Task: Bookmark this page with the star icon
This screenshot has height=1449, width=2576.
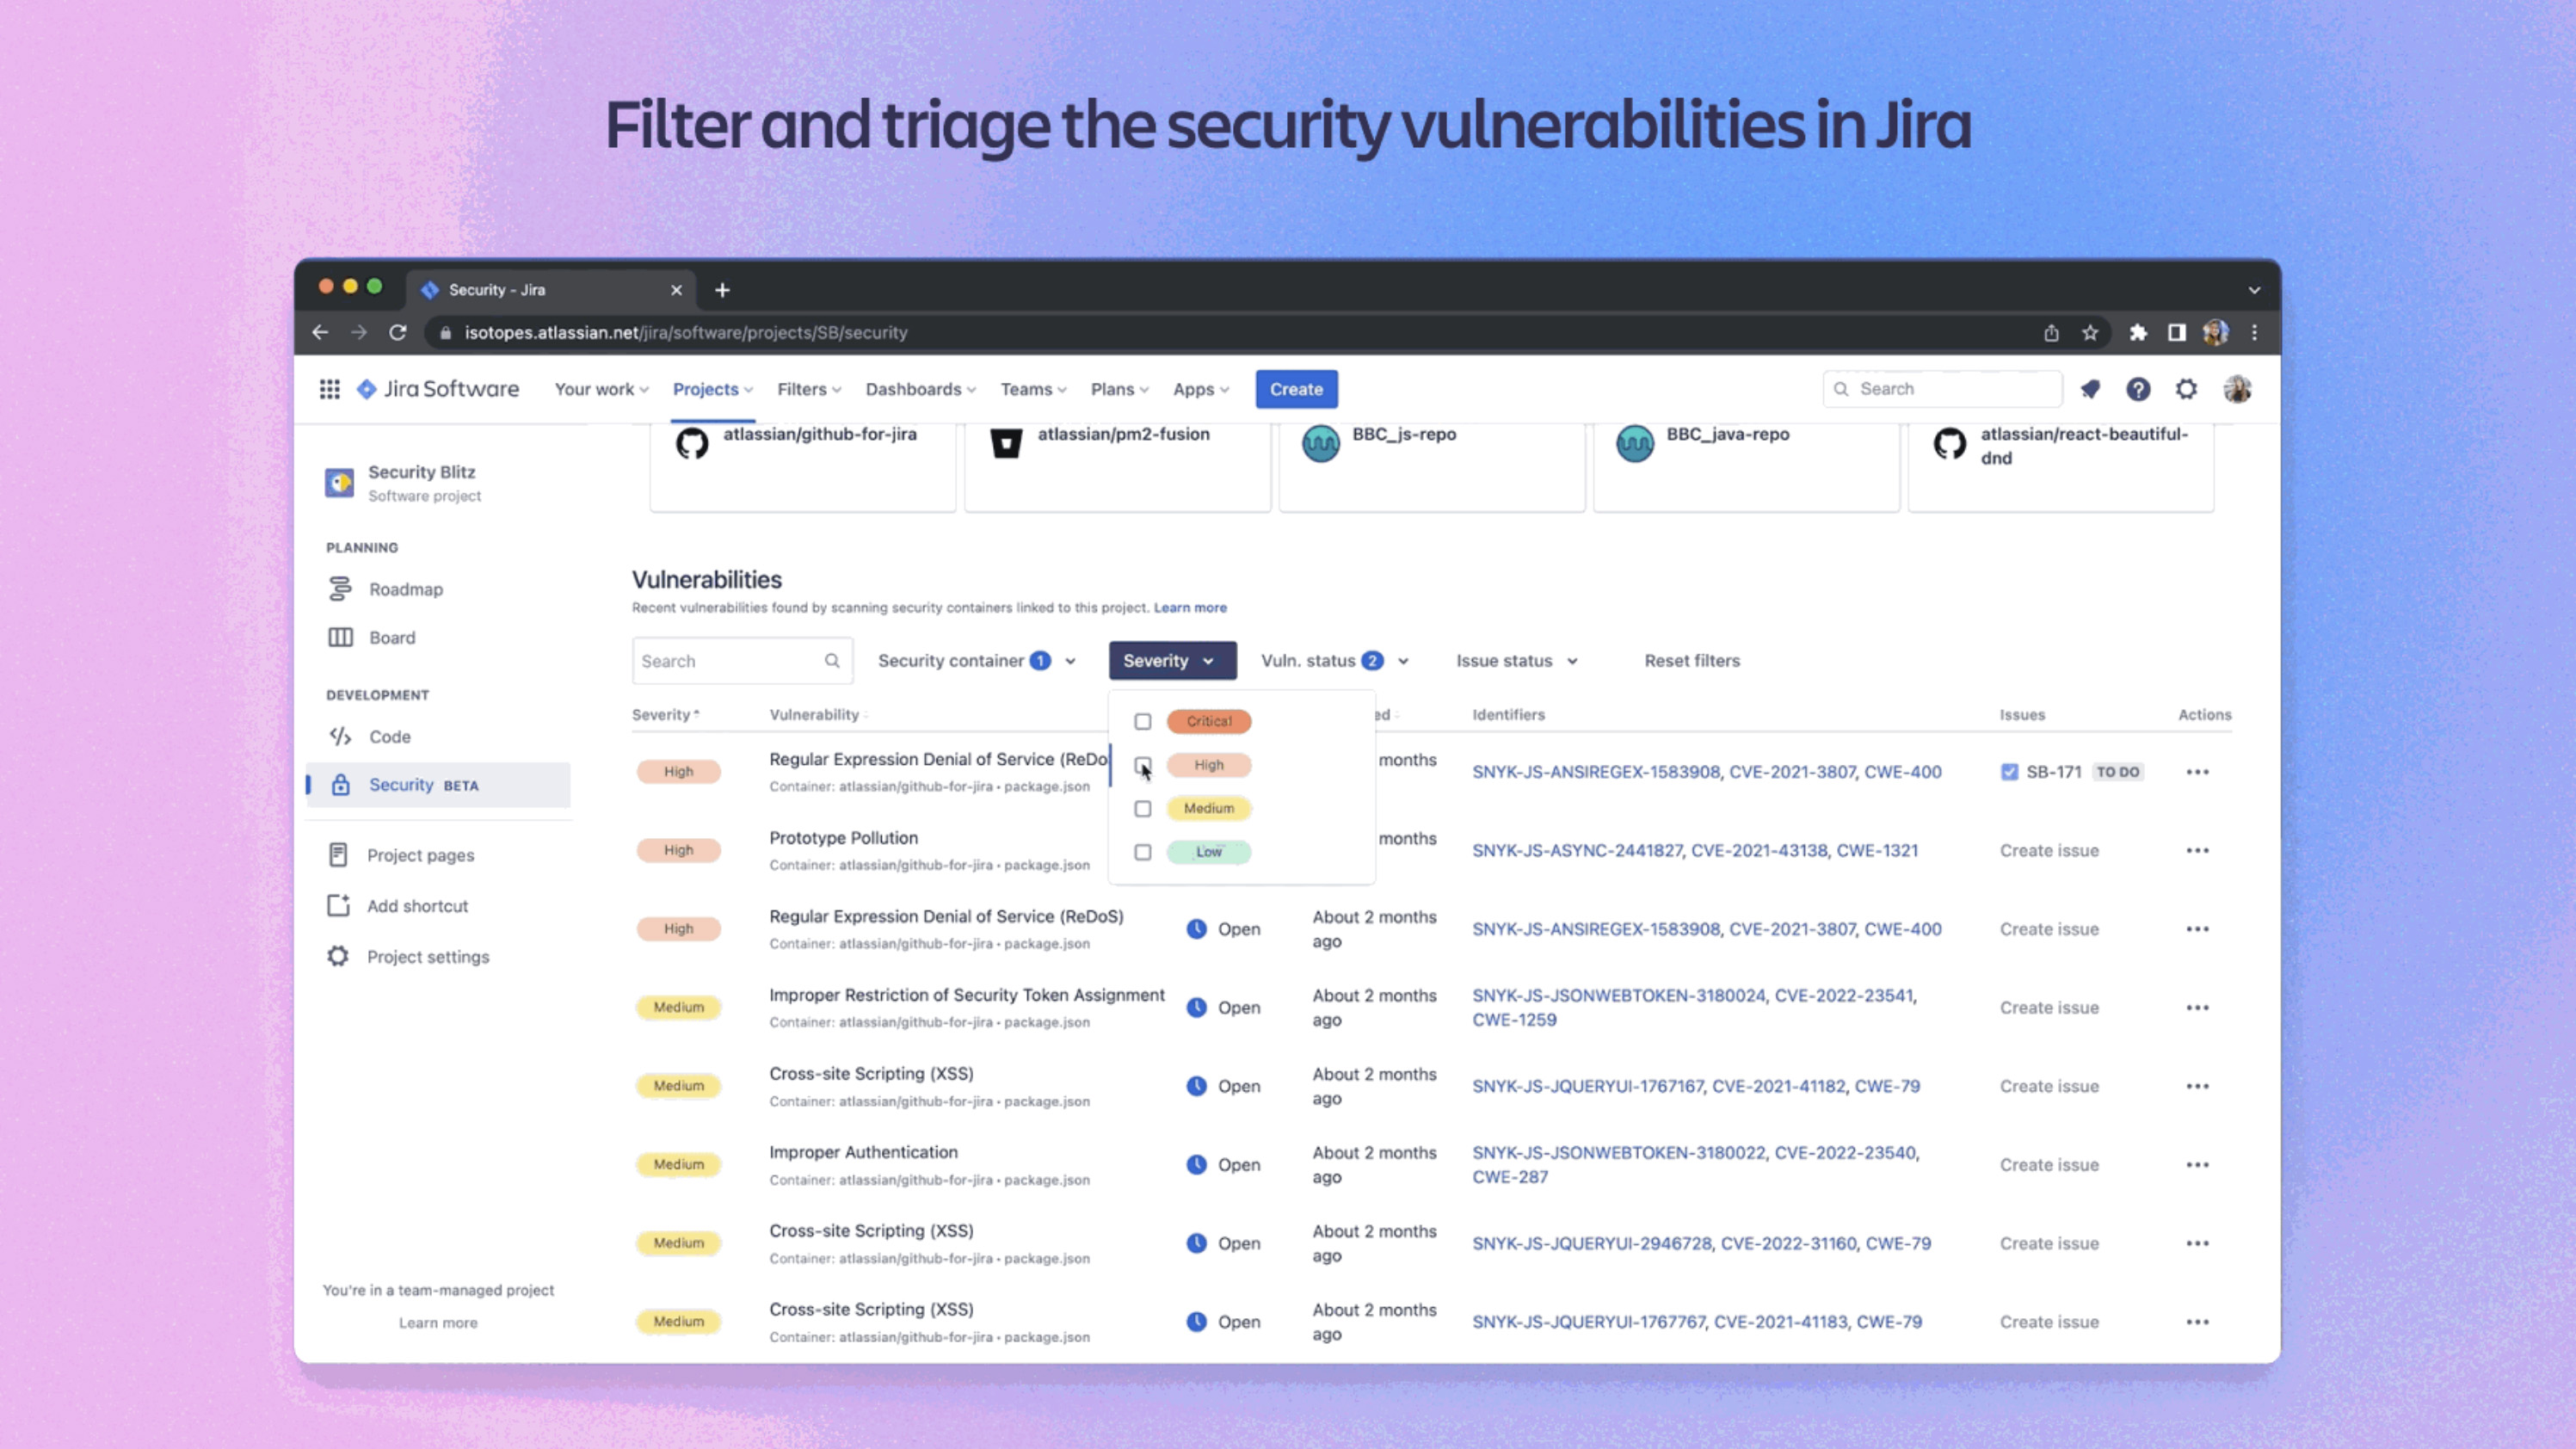Action: (x=2090, y=333)
